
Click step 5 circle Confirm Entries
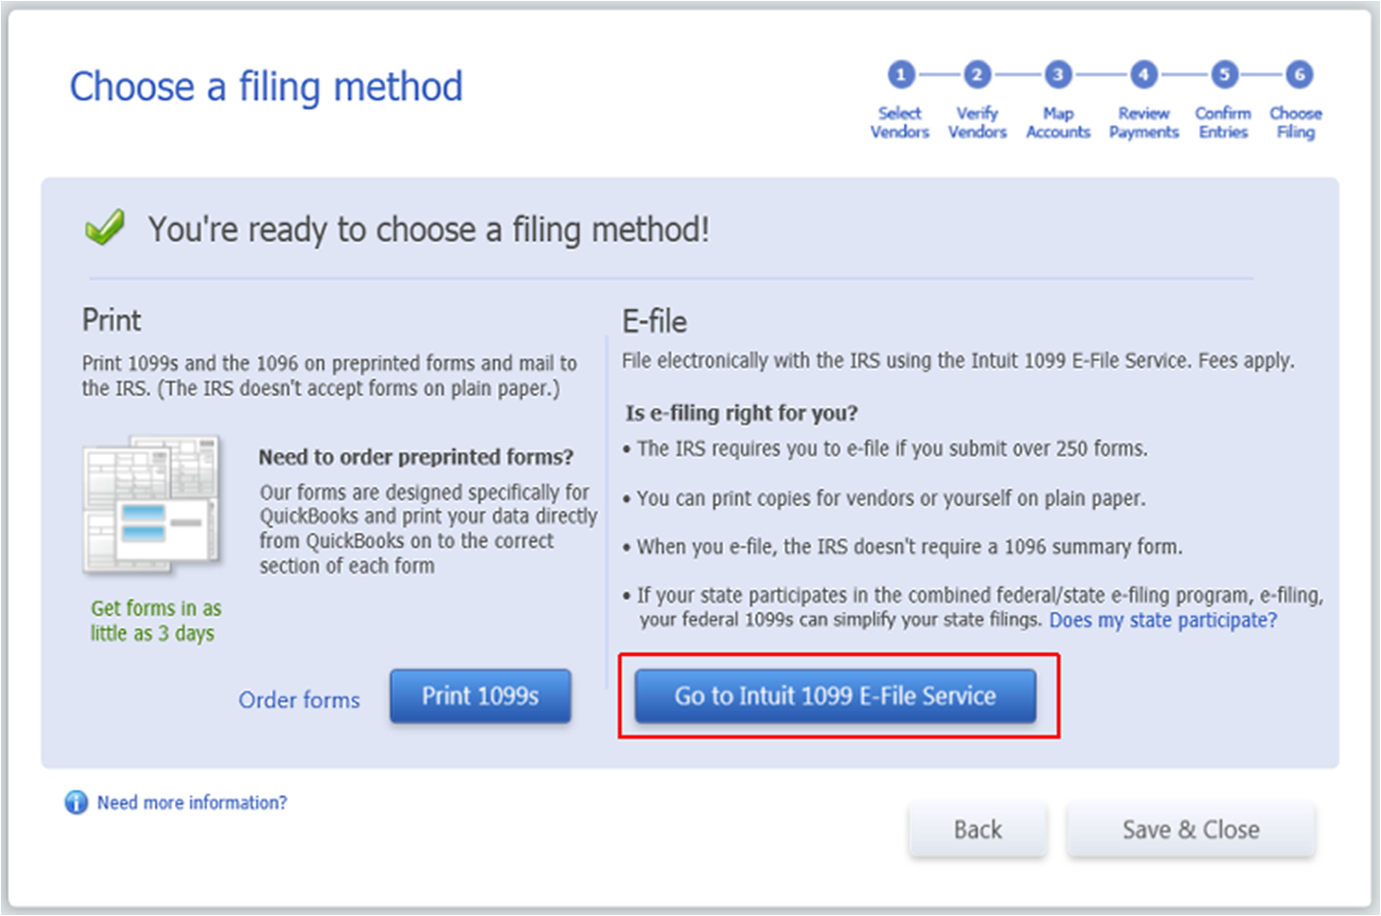pyautogui.click(x=1224, y=74)
